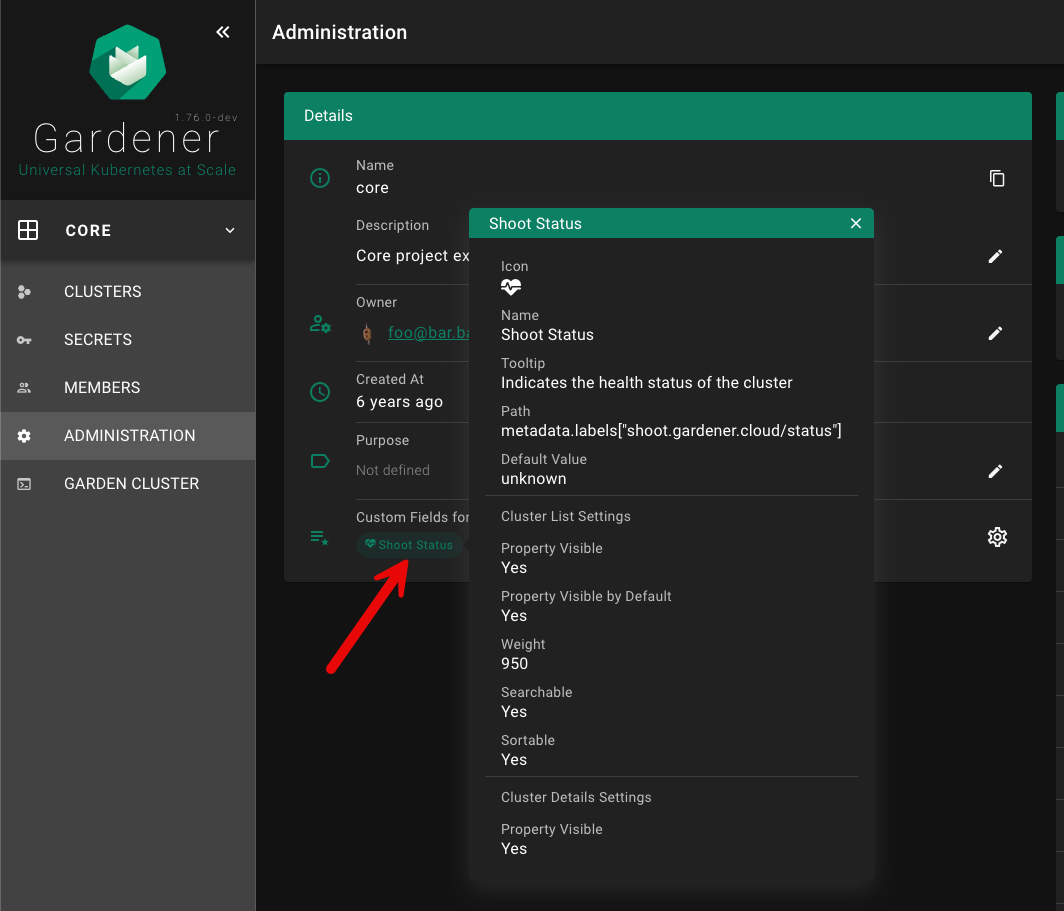The image size is (1064, 911).
Task: Click the pencil icon to edit the Purpose
Action: (x=994, y=471)
